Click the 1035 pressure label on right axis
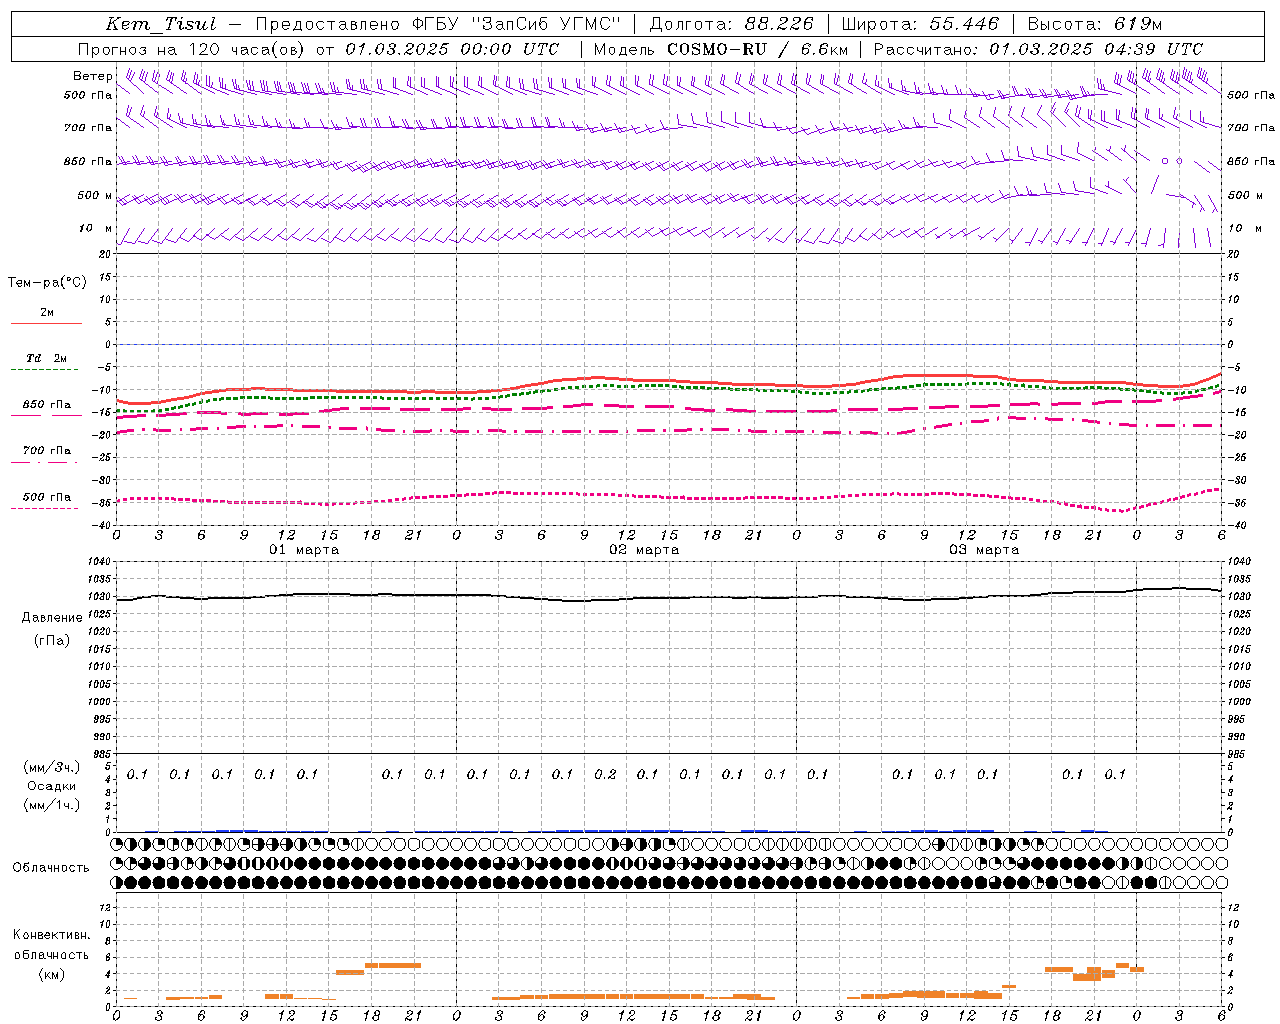 (1238, 579)
